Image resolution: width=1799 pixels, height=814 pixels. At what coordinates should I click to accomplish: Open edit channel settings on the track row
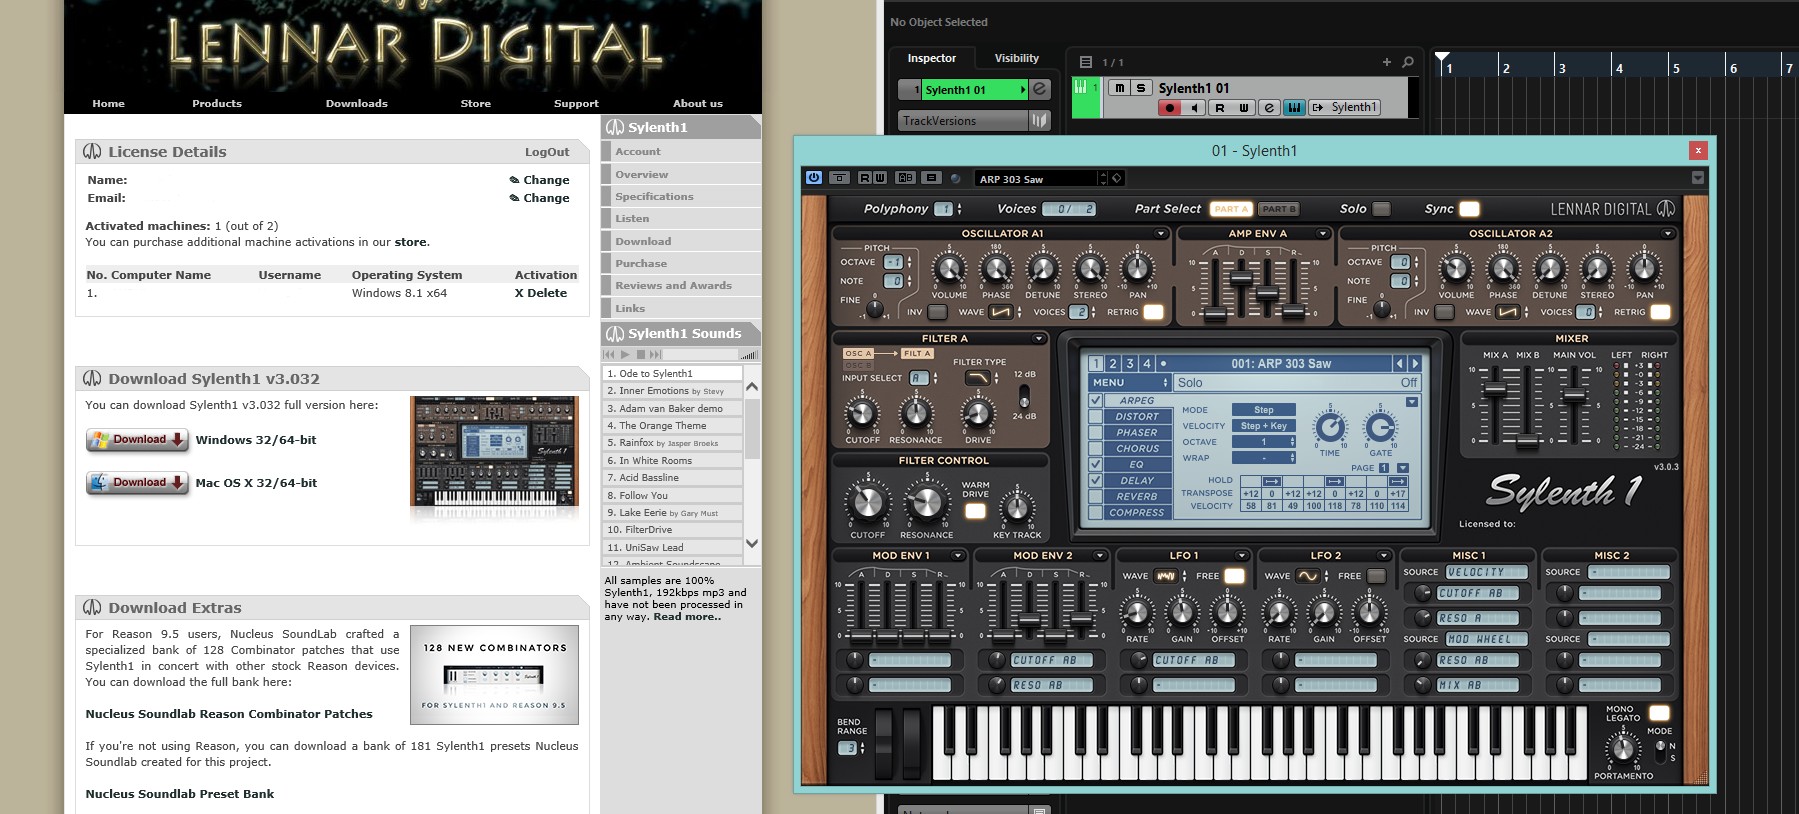(1269, 108)
